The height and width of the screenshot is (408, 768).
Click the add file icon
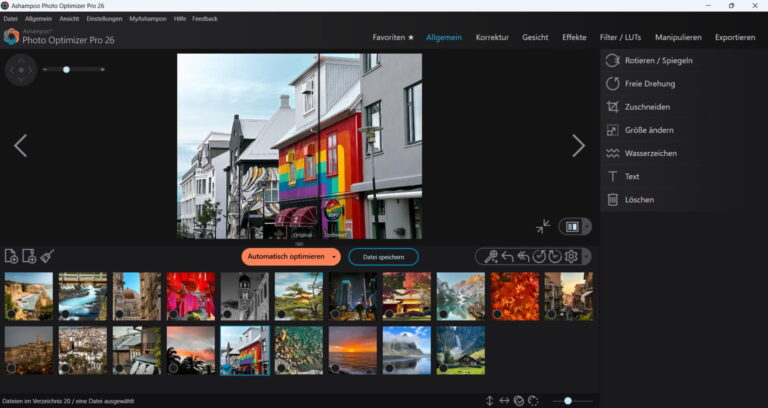tap(11, 256)
